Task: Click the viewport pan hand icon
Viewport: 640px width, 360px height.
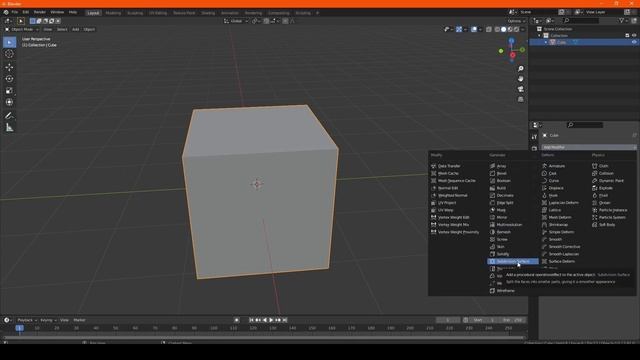Action: (520, 79)
